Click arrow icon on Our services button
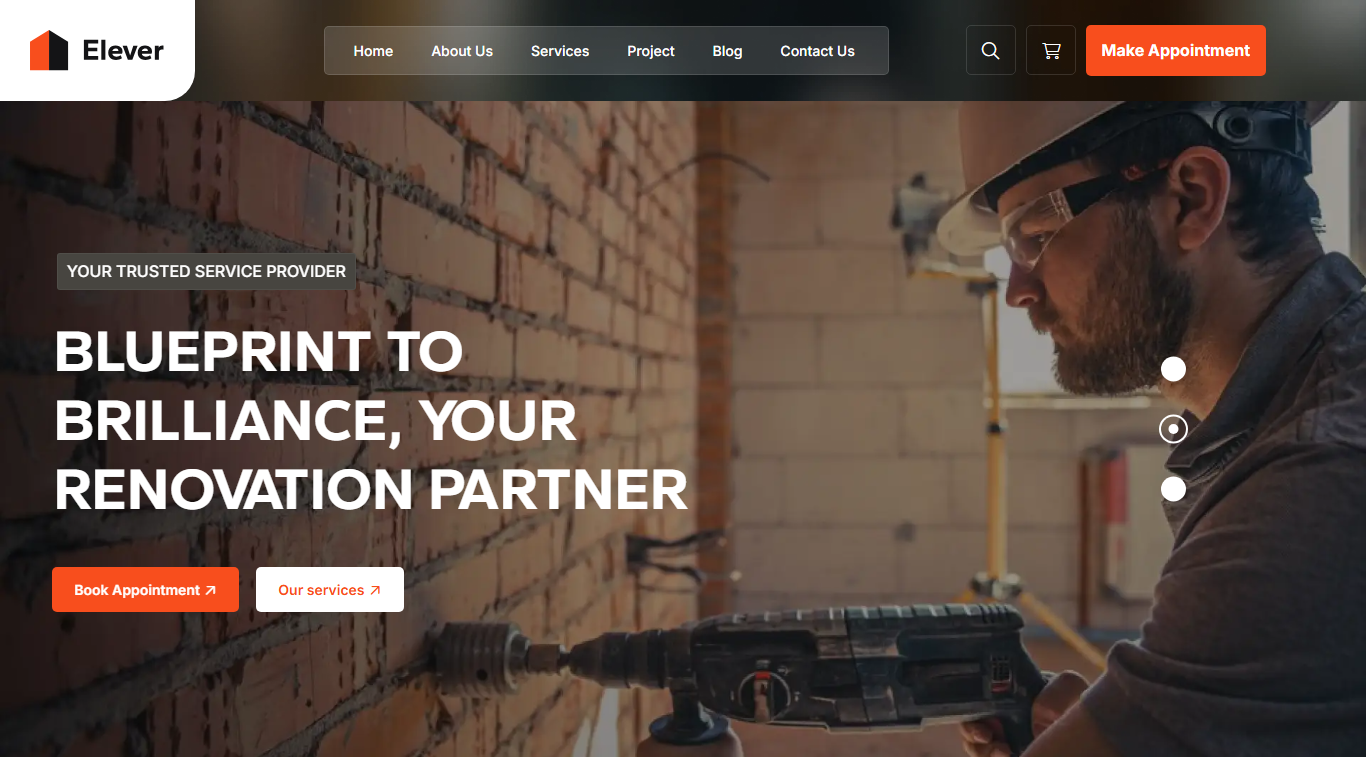This screenshot has height=757, width=1366. coord(375,590)
